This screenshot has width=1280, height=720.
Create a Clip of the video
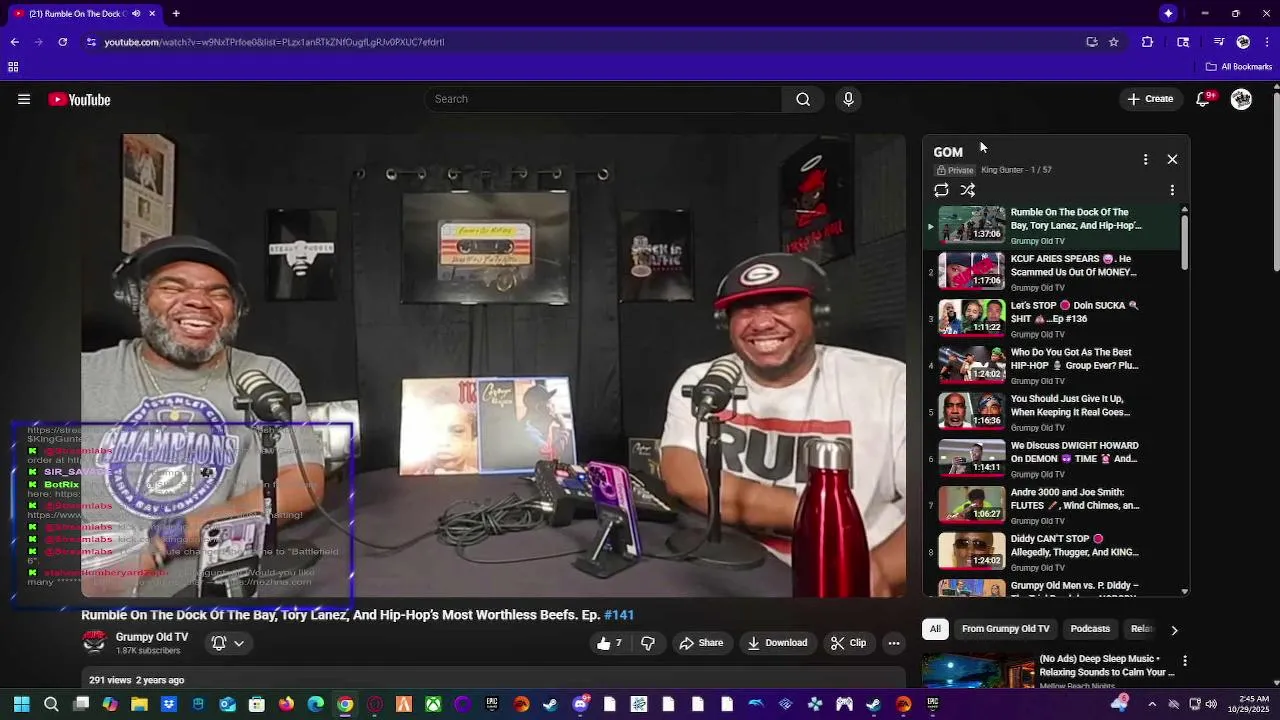[x=849, y=643]
